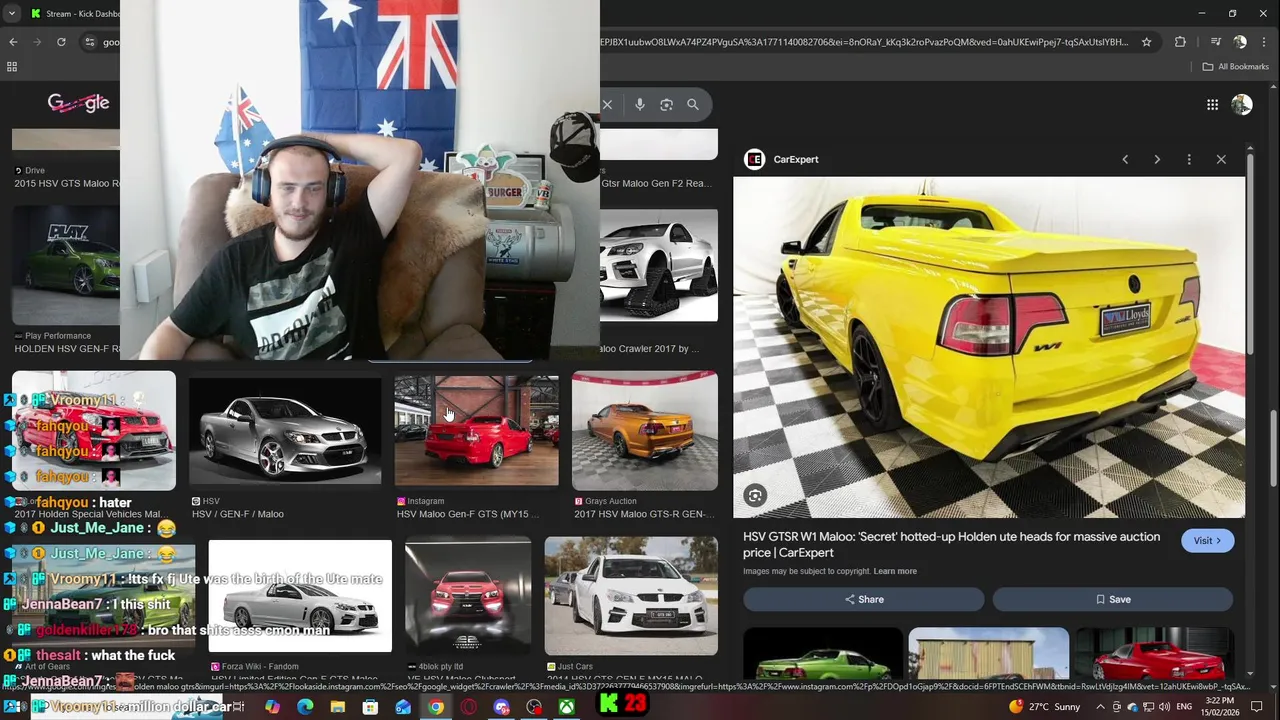The width and height of the screenshot is (1280, 720).
Task: Open the related red ute thumbnail
Action: click(1154, 653)
